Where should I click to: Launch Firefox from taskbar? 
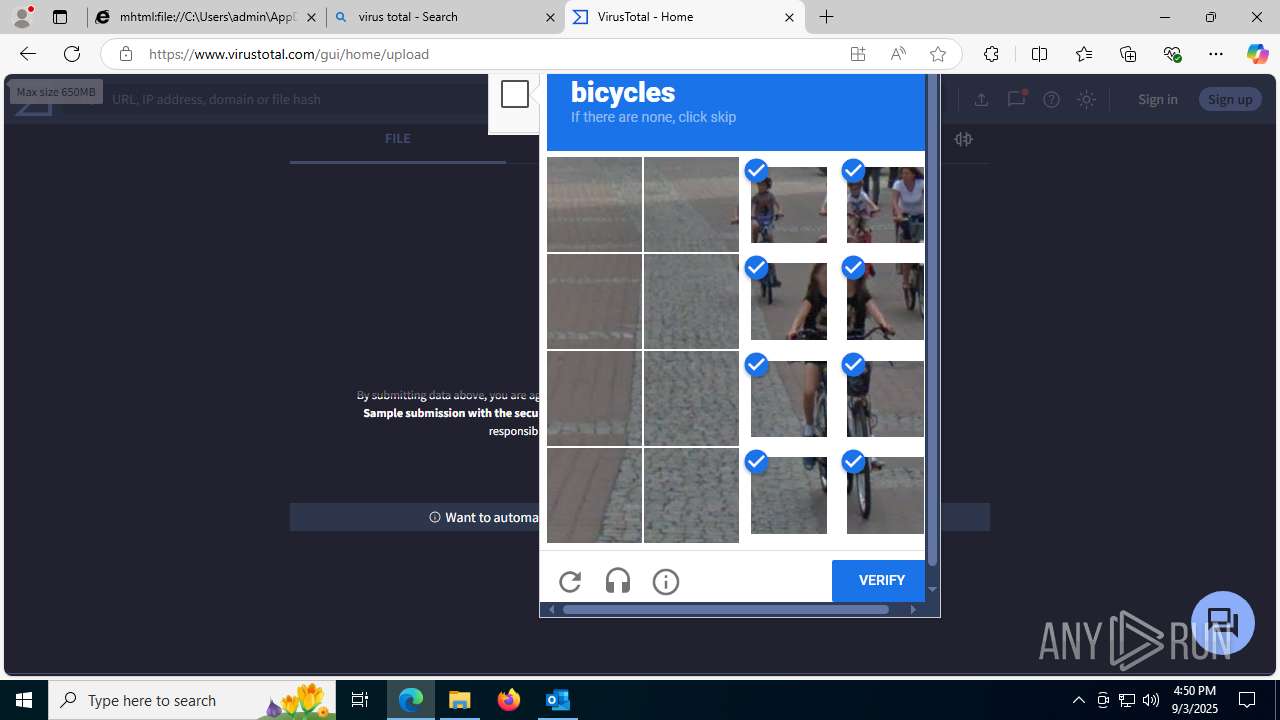pos(509,700)
